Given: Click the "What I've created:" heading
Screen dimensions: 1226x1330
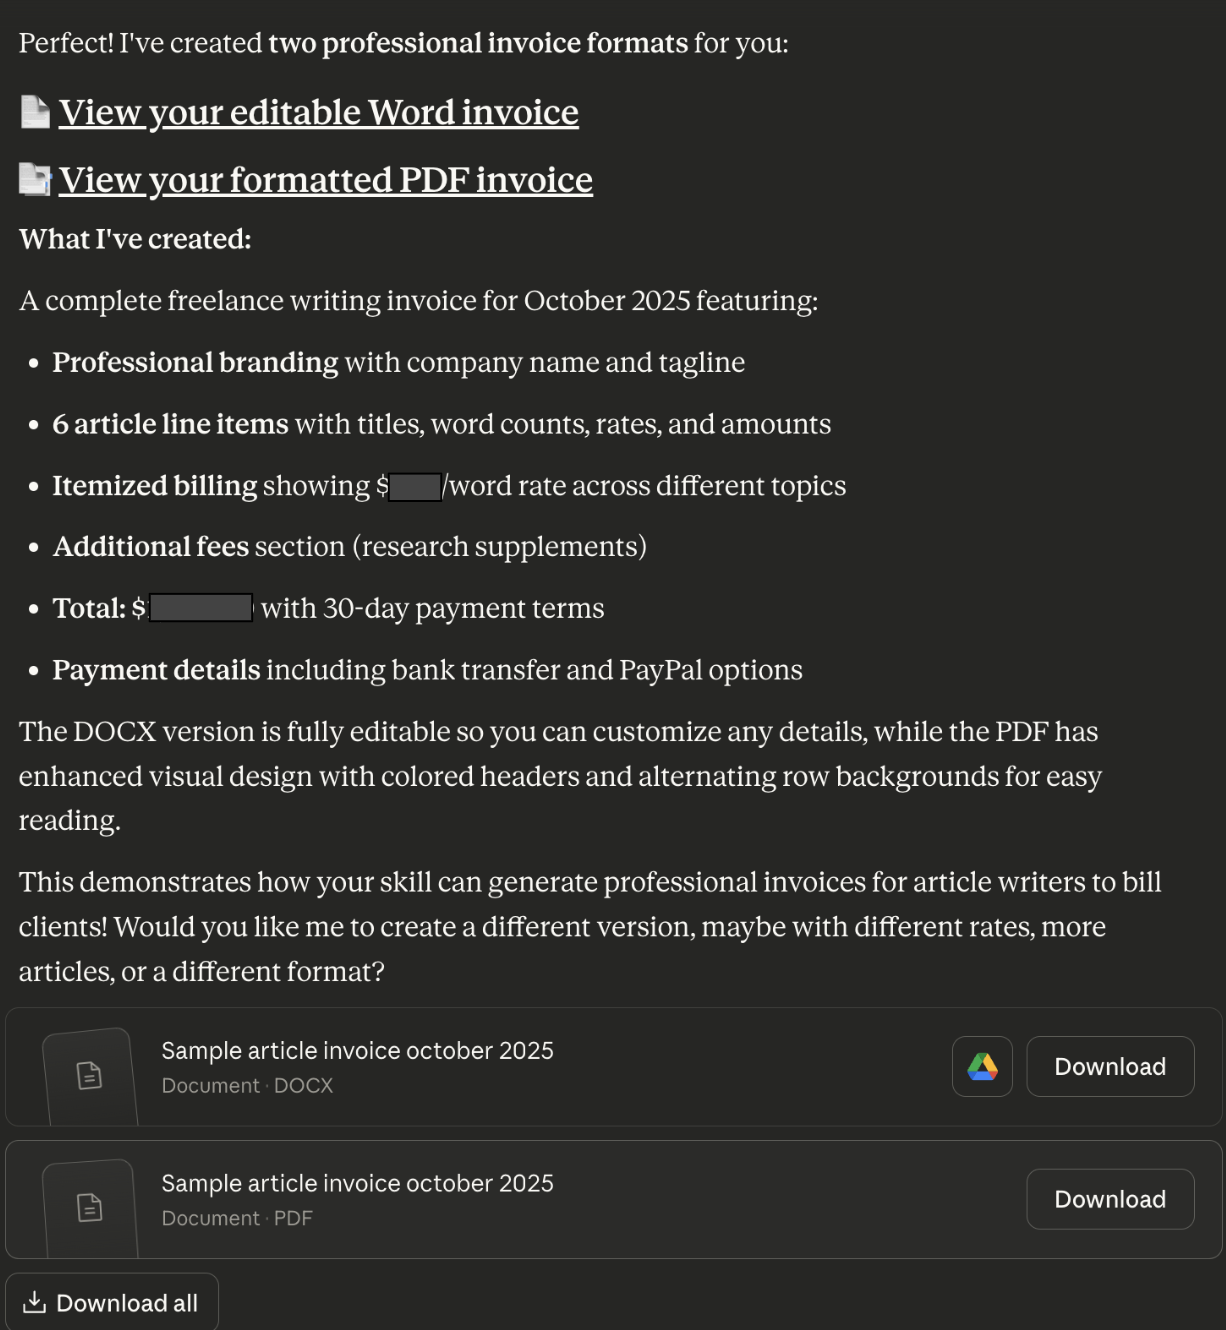Looking at the screenshot, I should [135, 239].
